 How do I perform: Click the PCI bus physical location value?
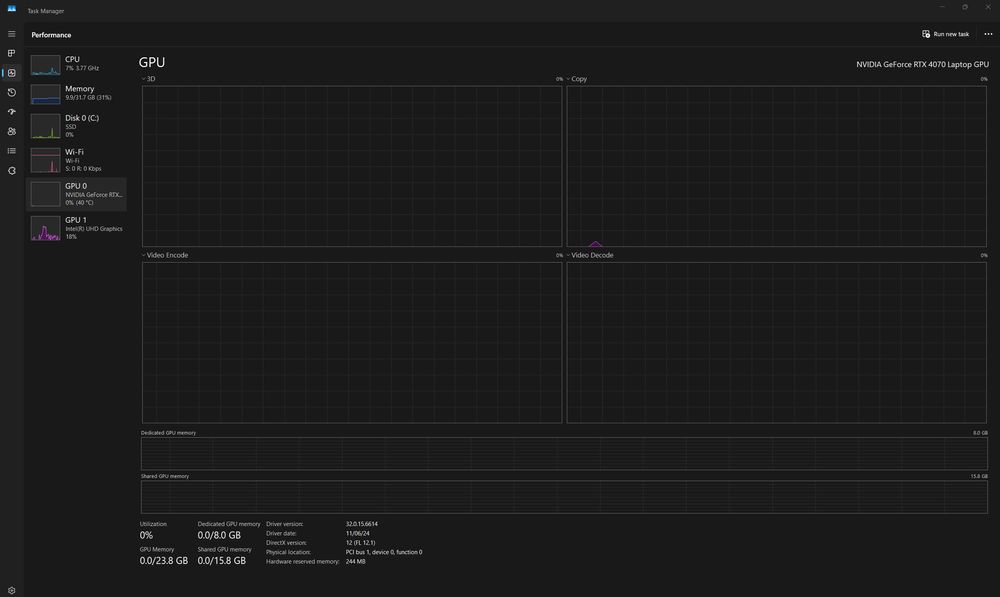click(384, 552)
